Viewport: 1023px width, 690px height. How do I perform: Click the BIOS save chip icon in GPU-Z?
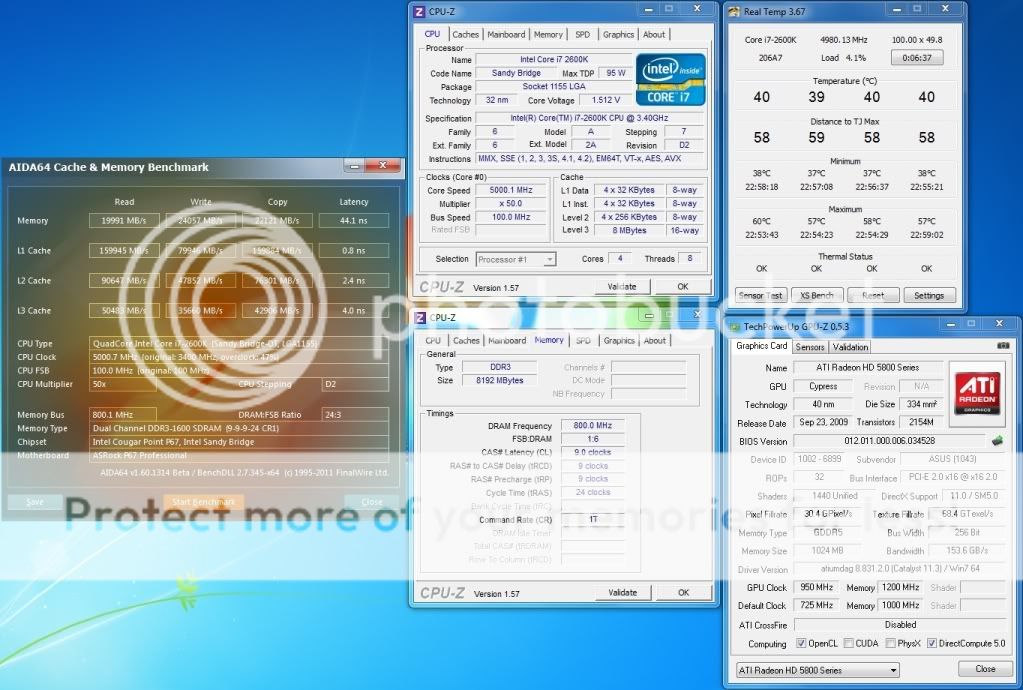click(x=997, y=441)
